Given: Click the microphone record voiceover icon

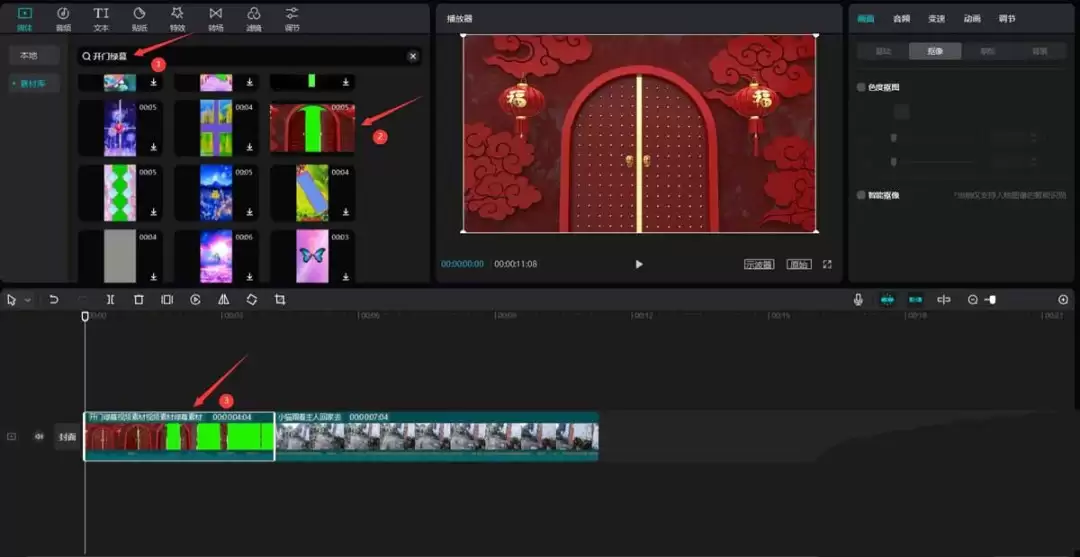Looking at the screenshot, I should pyautogui.click(x=858, y=300).
